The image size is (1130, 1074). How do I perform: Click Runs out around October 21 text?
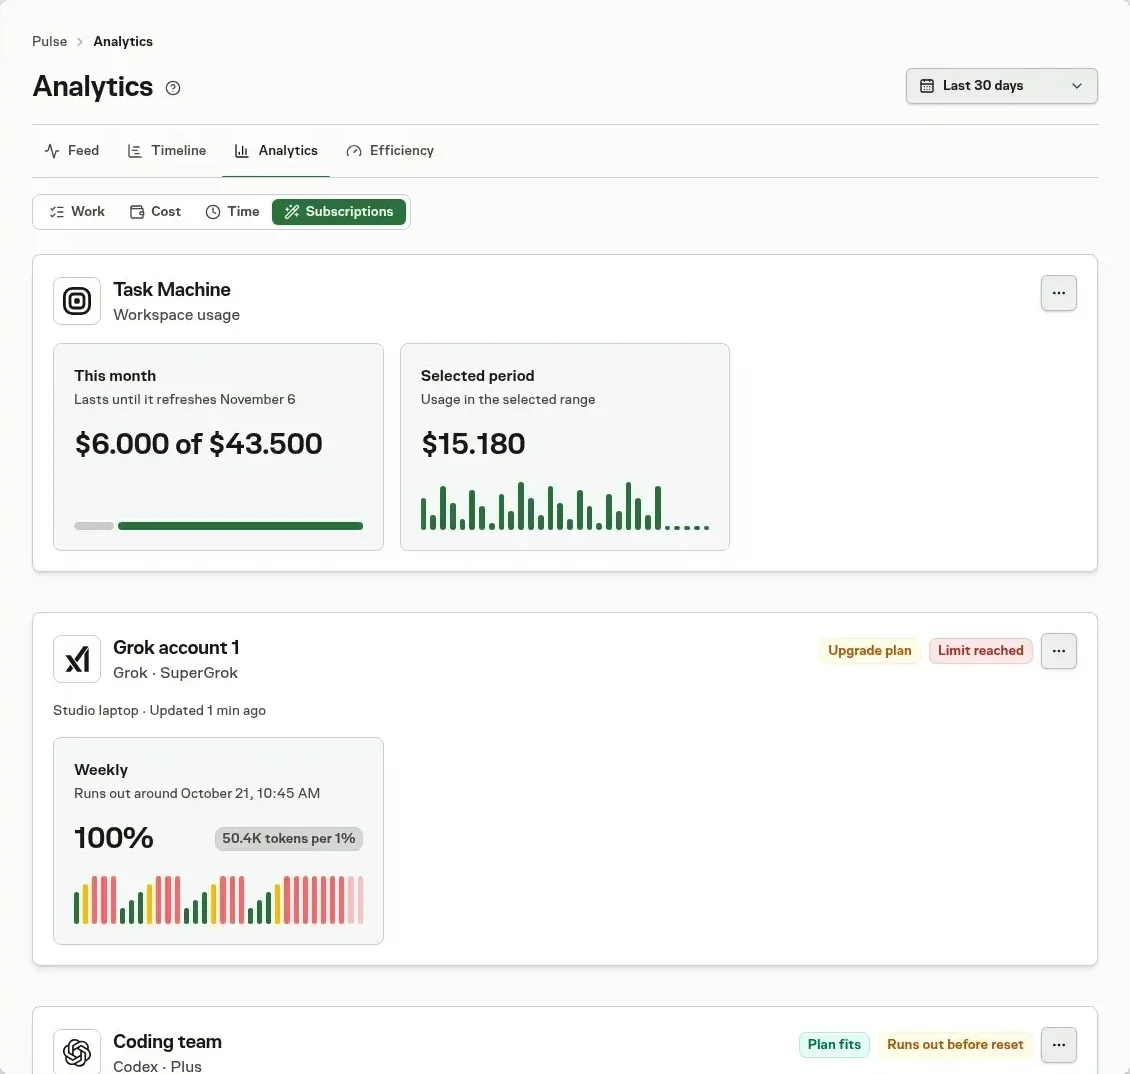[197, 794]
